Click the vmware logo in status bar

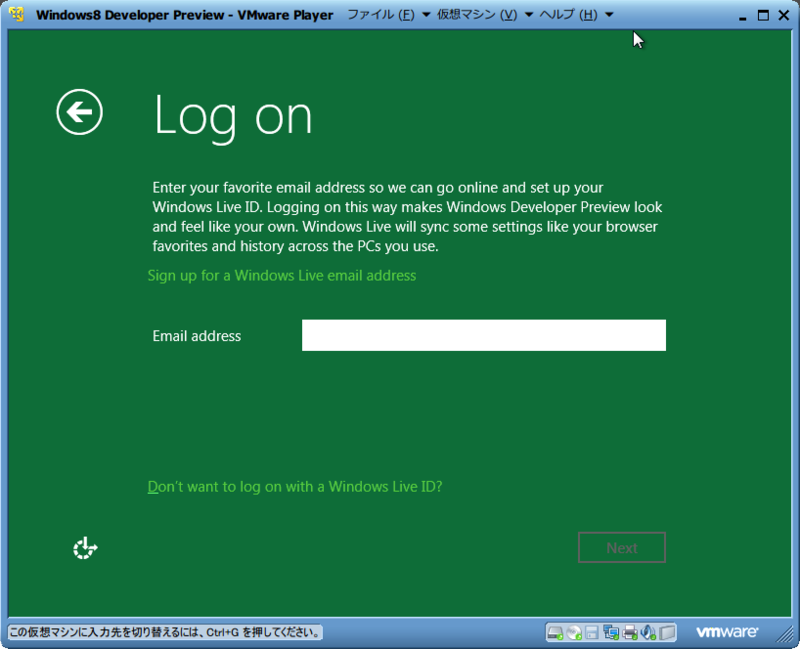tap(727, 632)
